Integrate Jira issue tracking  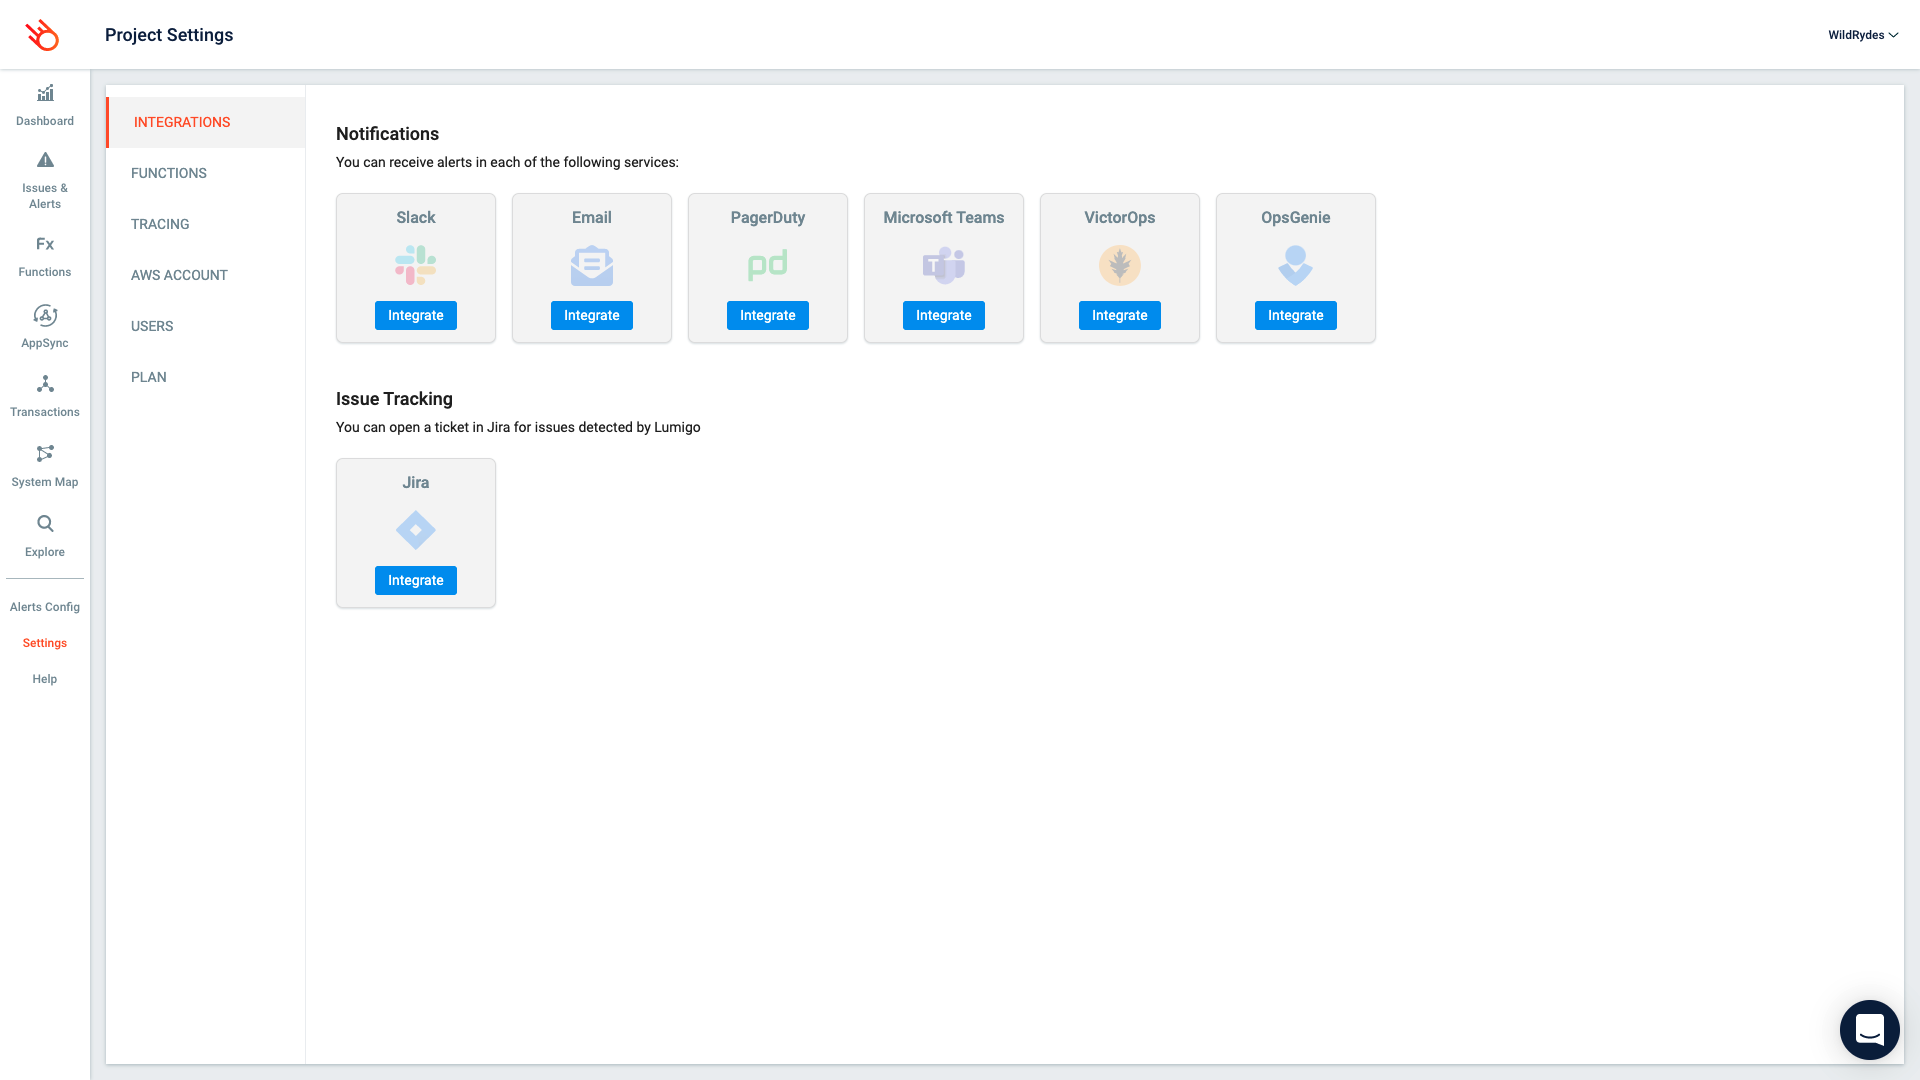pyautogui.click(x=416, y=580)
